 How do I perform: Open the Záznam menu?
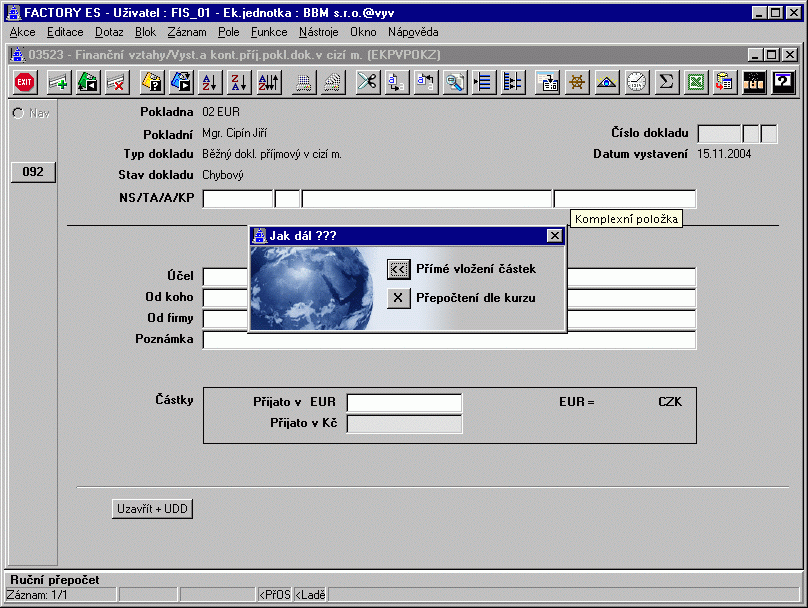point(187,32)
